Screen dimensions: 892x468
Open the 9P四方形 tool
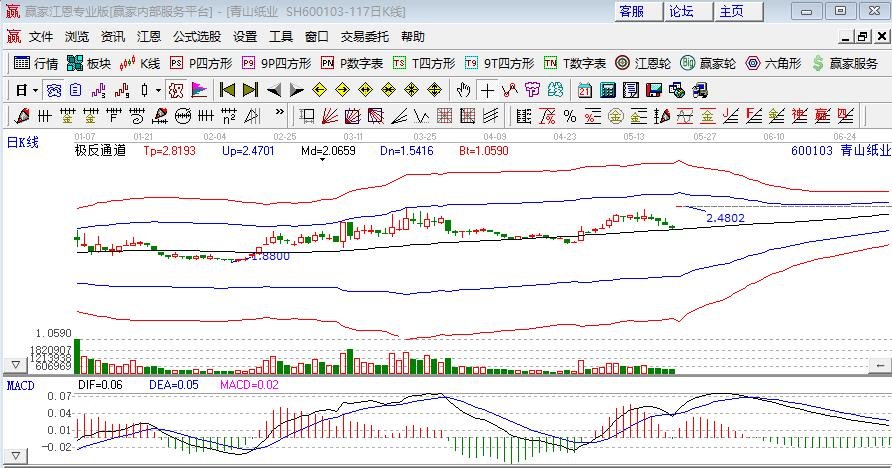(276, 63)
